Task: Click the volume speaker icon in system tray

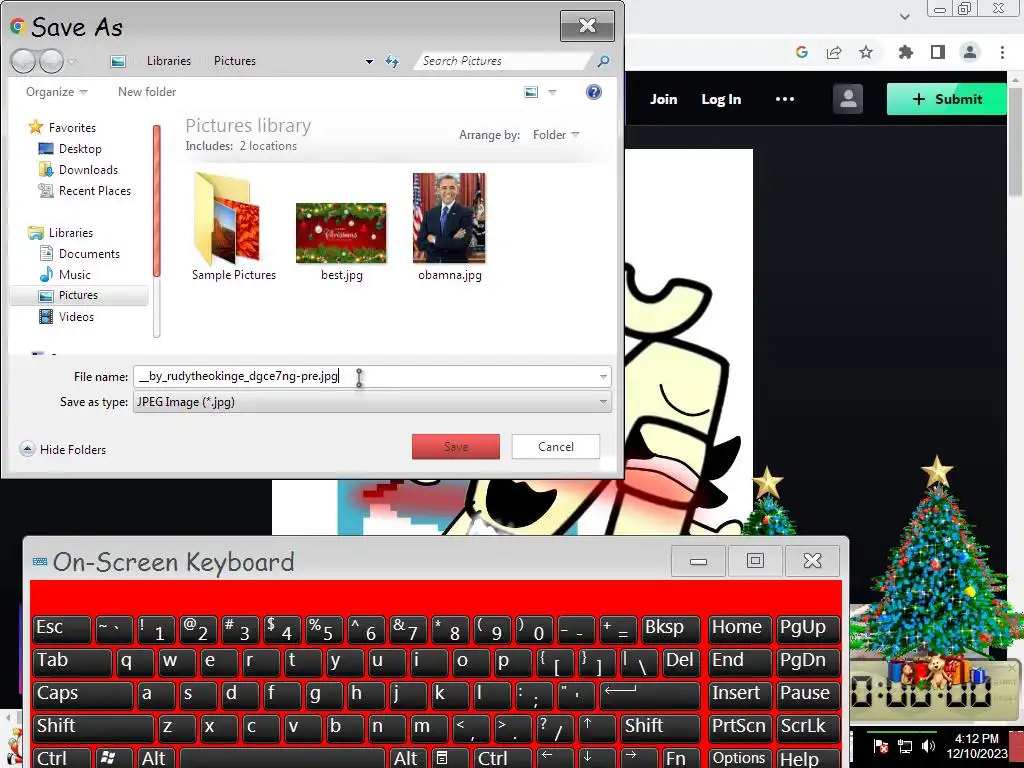Action: (928, 746)
